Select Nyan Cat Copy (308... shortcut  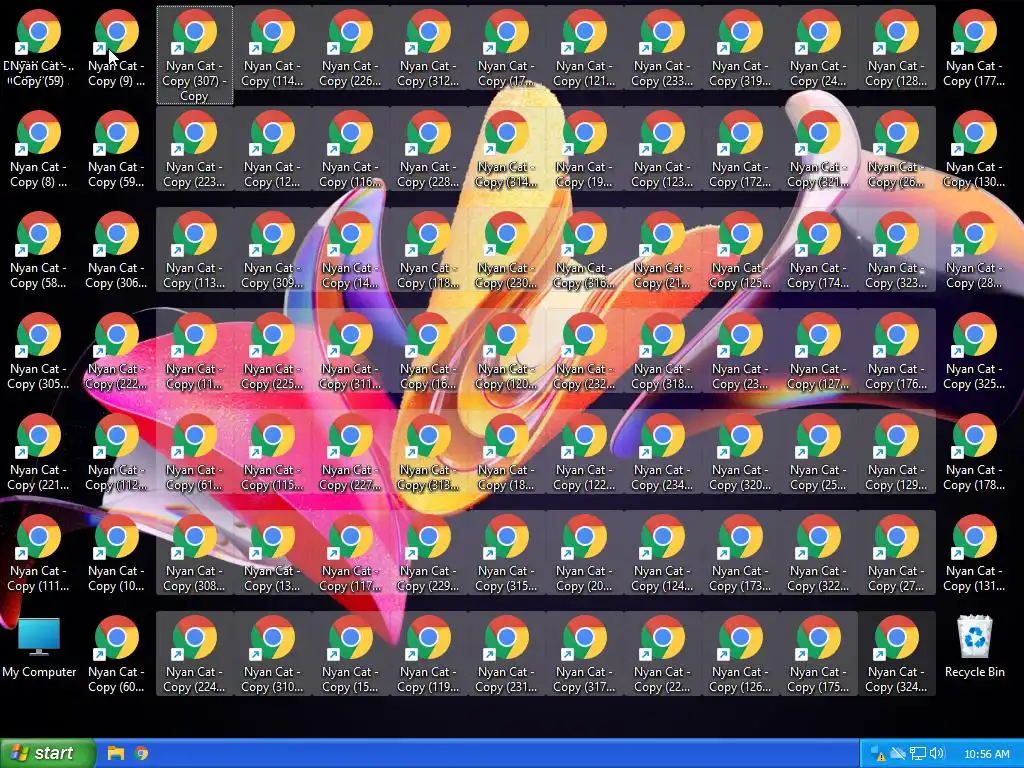(x=194, y=553)
